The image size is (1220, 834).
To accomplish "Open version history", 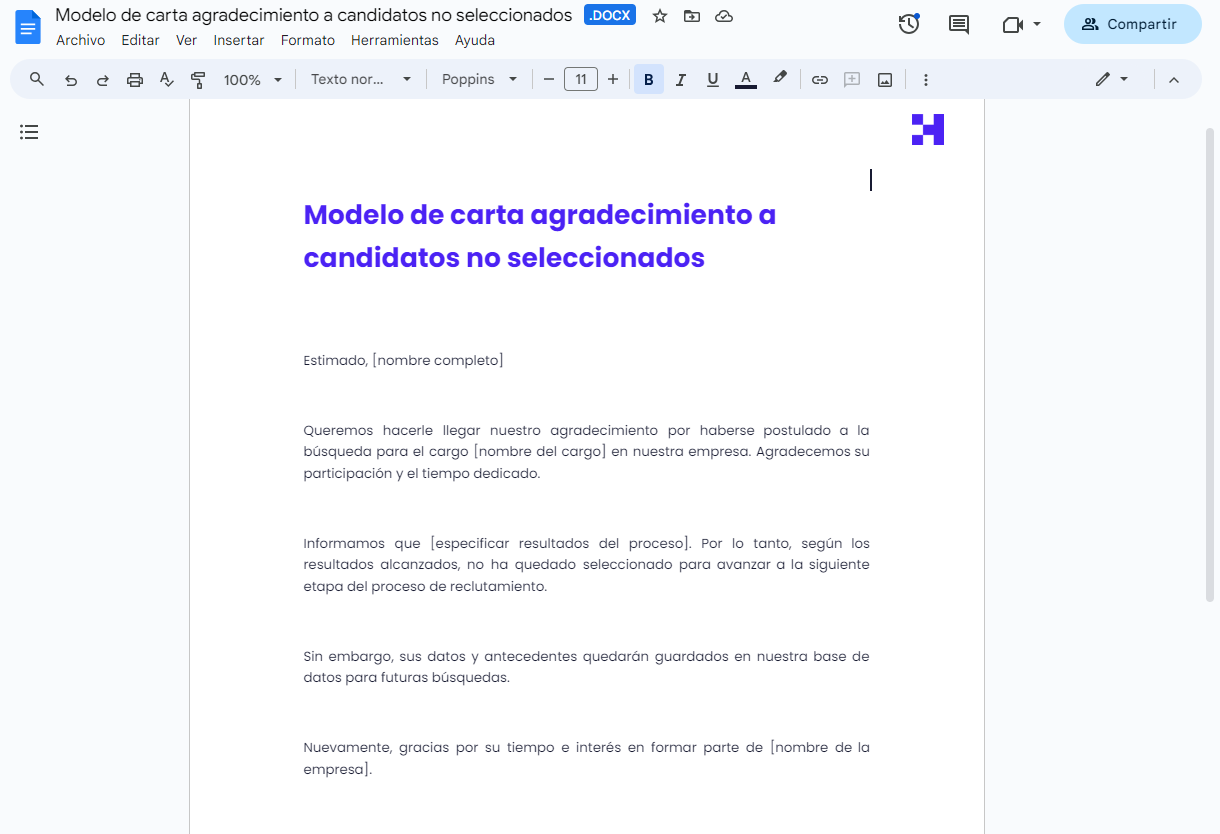I will [909, 23].
